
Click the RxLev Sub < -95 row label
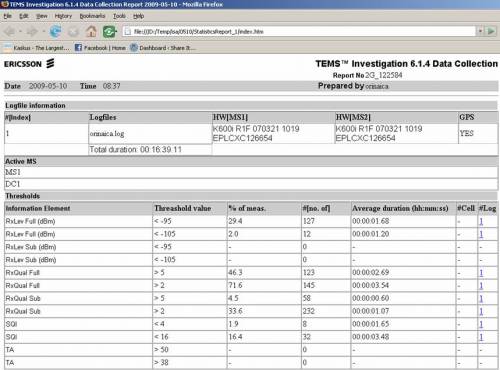[x=31, y=247]
